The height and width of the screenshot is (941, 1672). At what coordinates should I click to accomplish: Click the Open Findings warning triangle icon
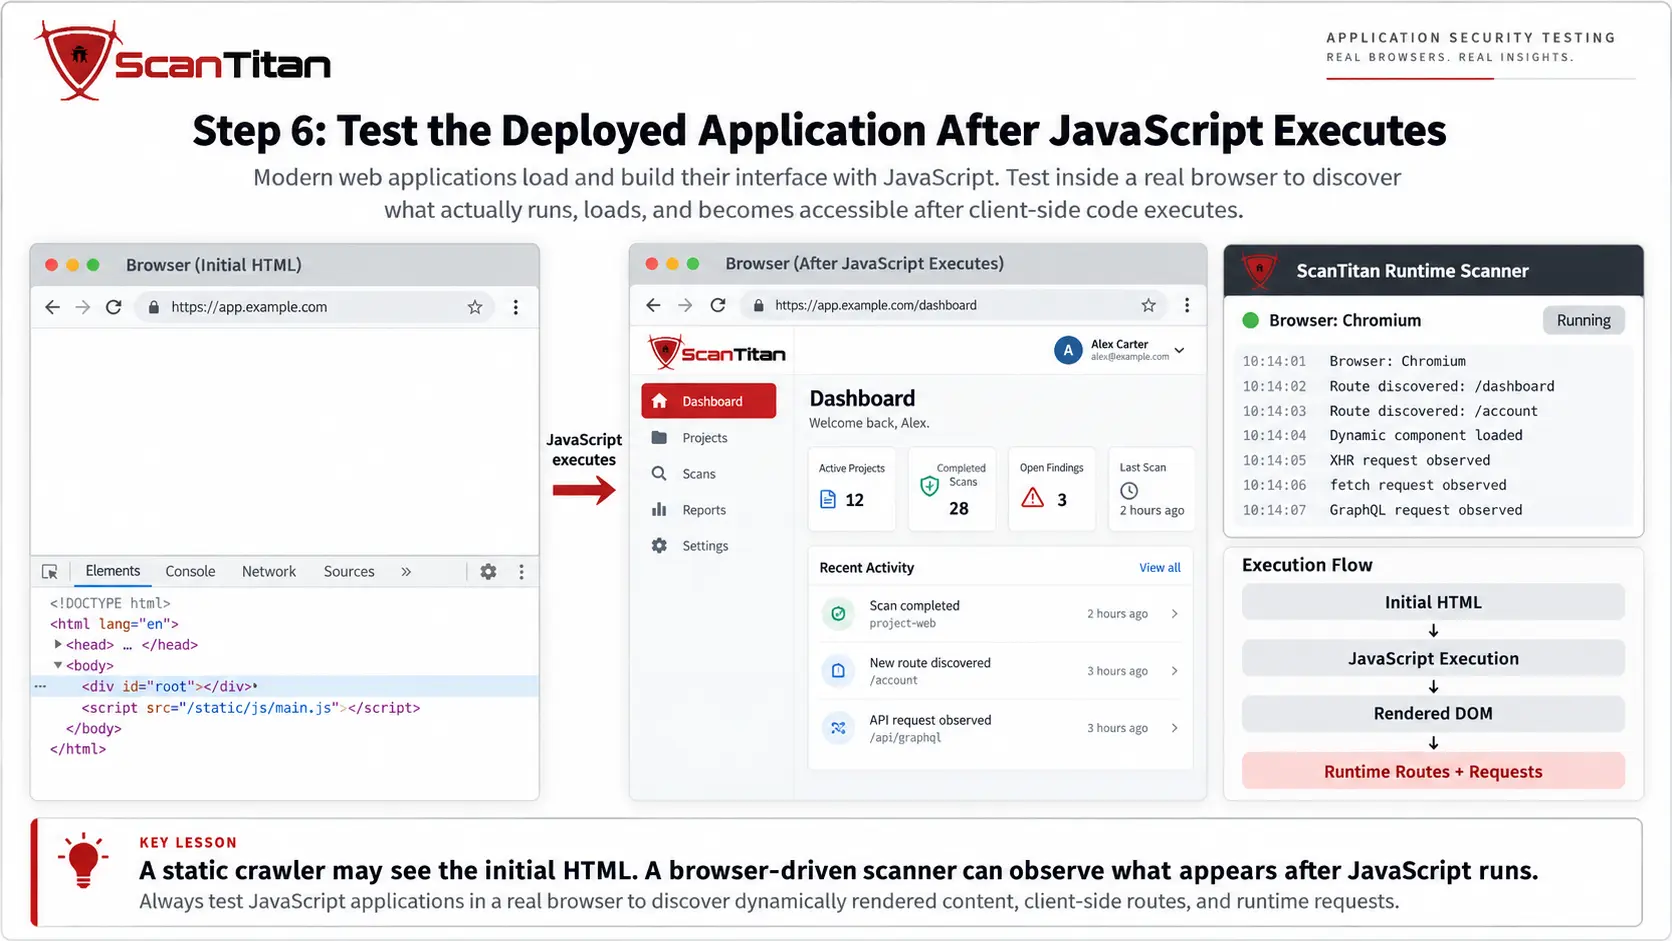1033,498
